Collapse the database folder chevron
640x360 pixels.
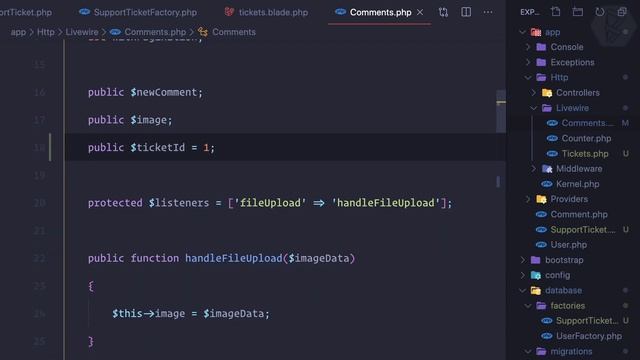tap(522, 290)
